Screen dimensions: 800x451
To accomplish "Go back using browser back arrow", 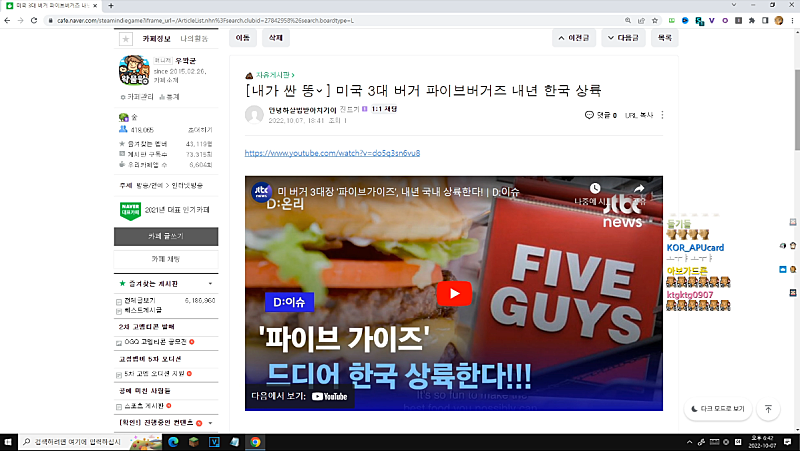I will point(7,20).
